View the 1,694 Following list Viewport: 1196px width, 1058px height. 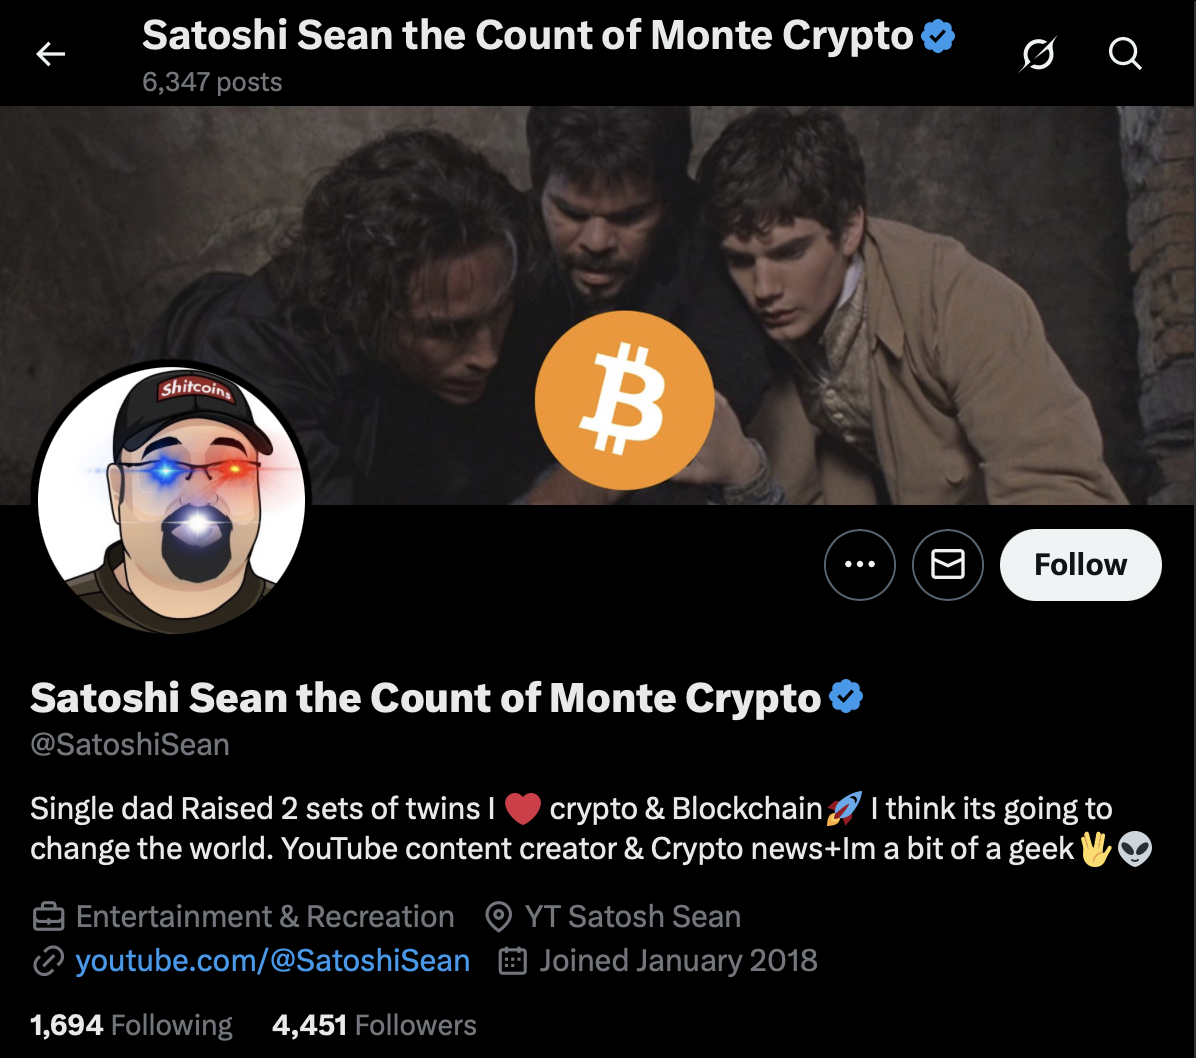tap(131, 1025)
